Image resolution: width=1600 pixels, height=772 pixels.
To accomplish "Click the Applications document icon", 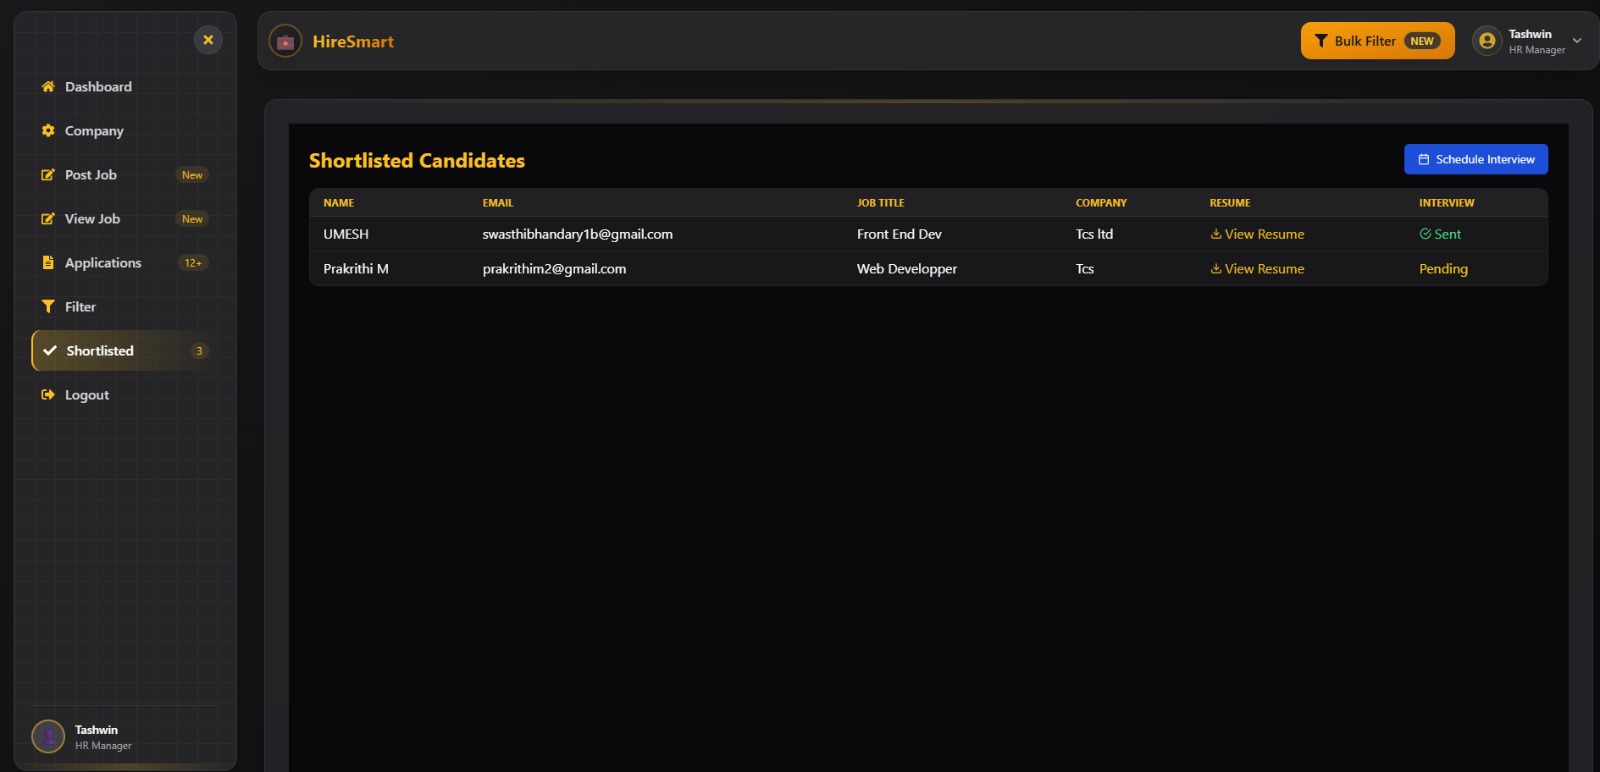I will click(x=48, y=263).
